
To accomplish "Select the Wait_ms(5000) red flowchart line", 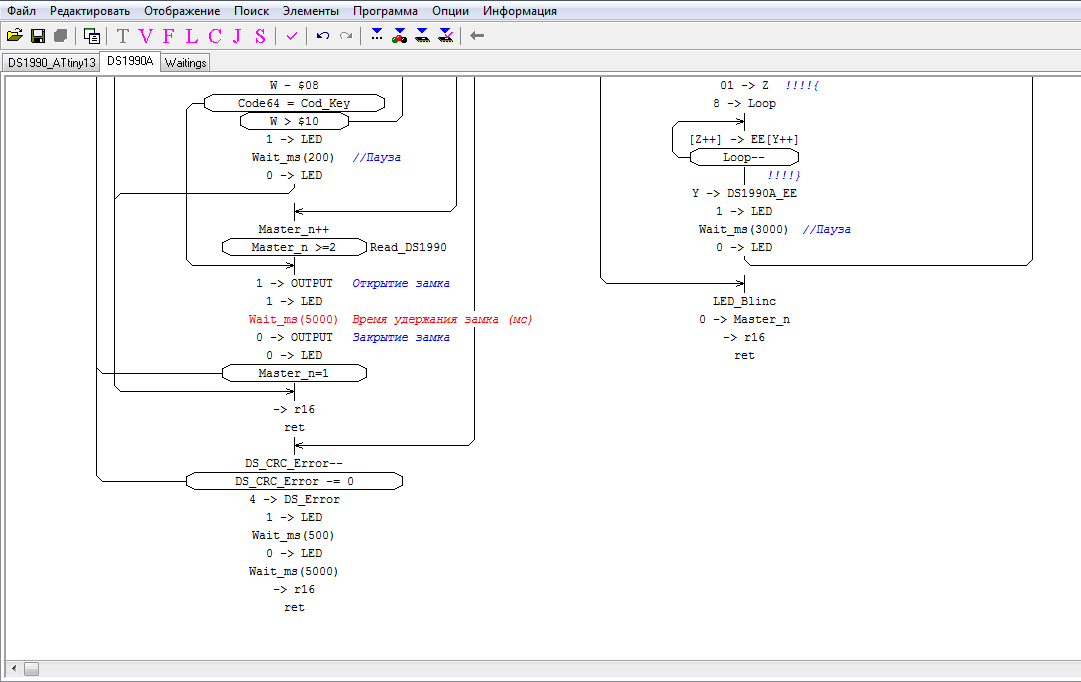I will (293, 319).
